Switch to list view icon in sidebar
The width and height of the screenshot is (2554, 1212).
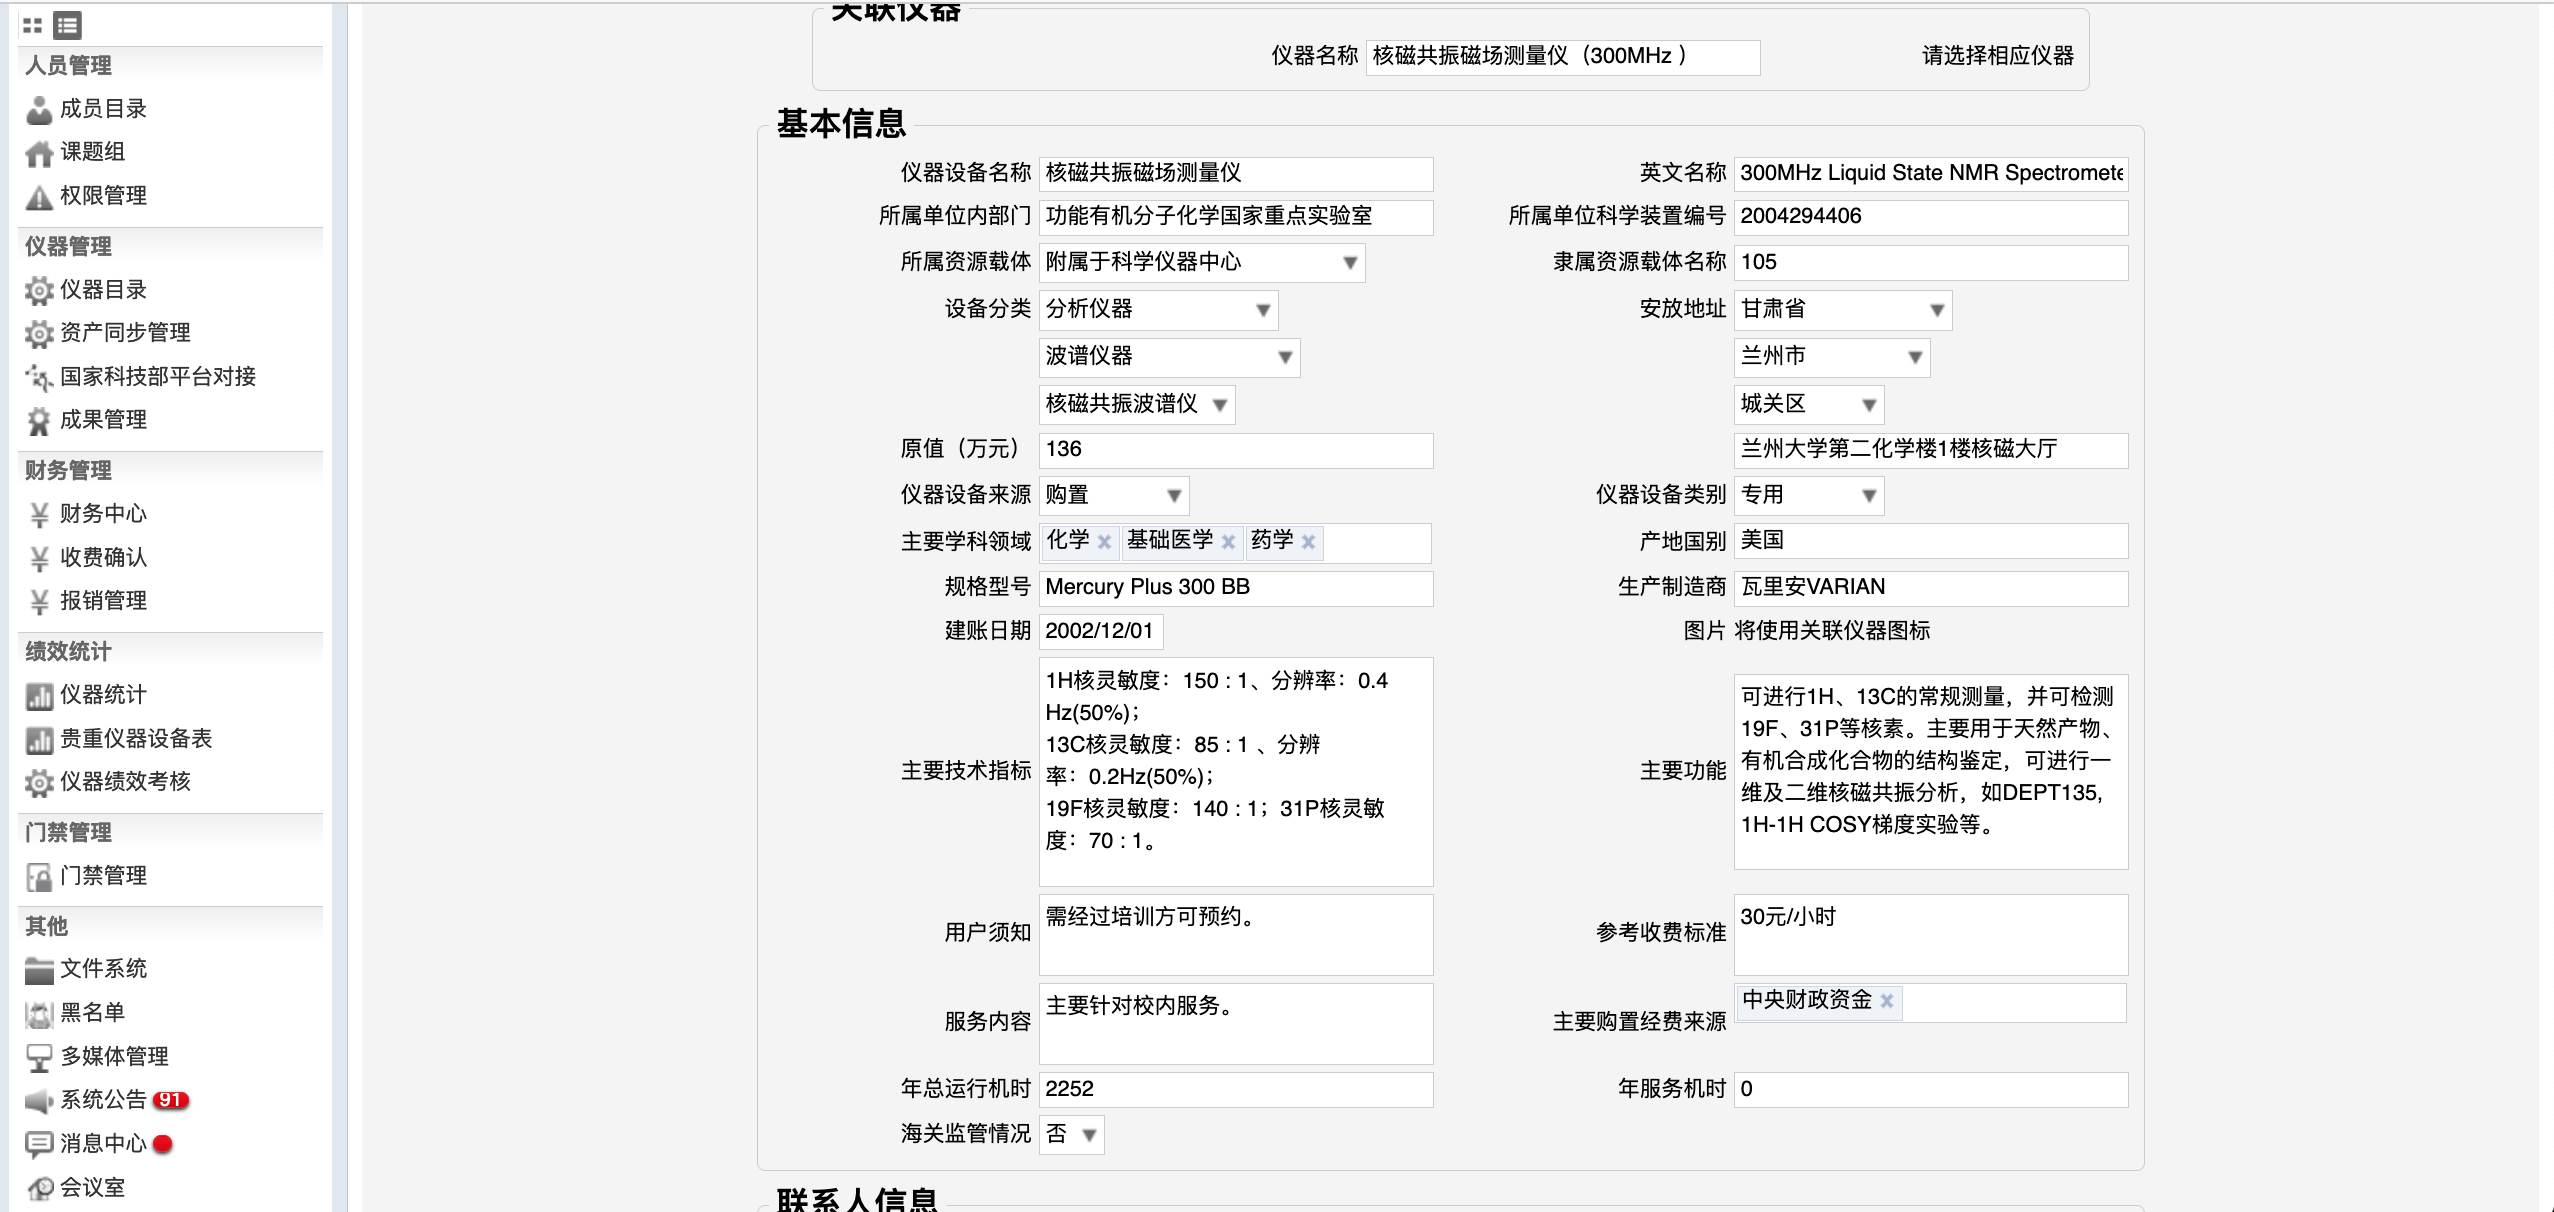click(68, 25)
